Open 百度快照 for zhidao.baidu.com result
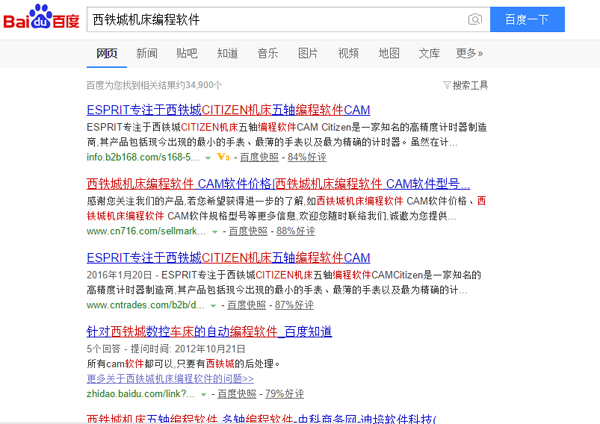Viewport: 600px width, 424px height. (237, 394)
